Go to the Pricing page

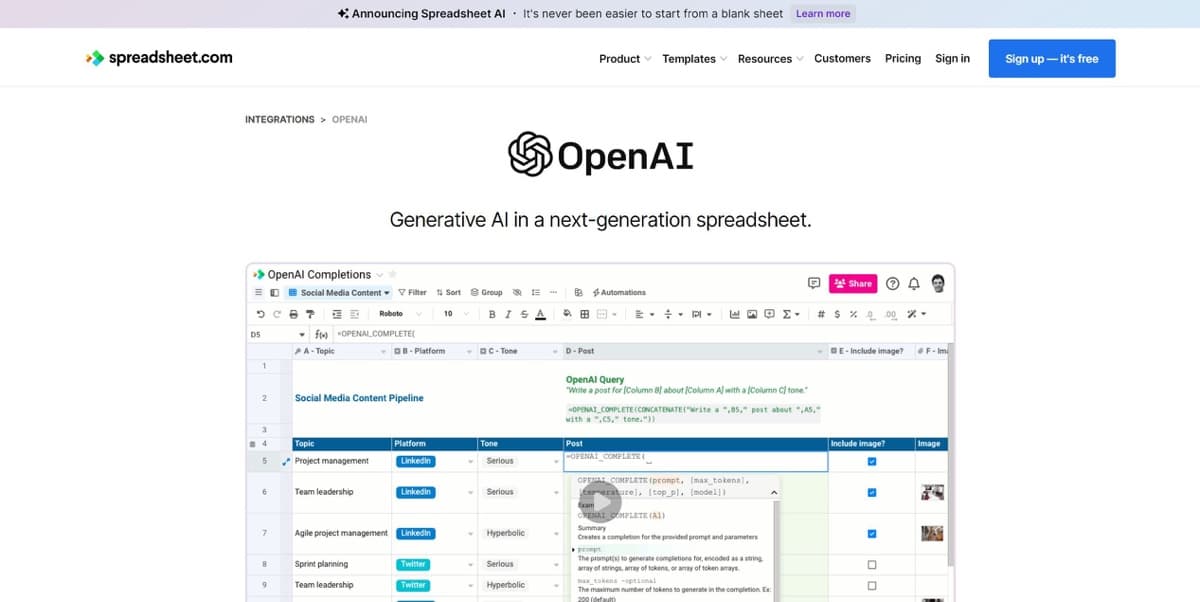[903, 59]
